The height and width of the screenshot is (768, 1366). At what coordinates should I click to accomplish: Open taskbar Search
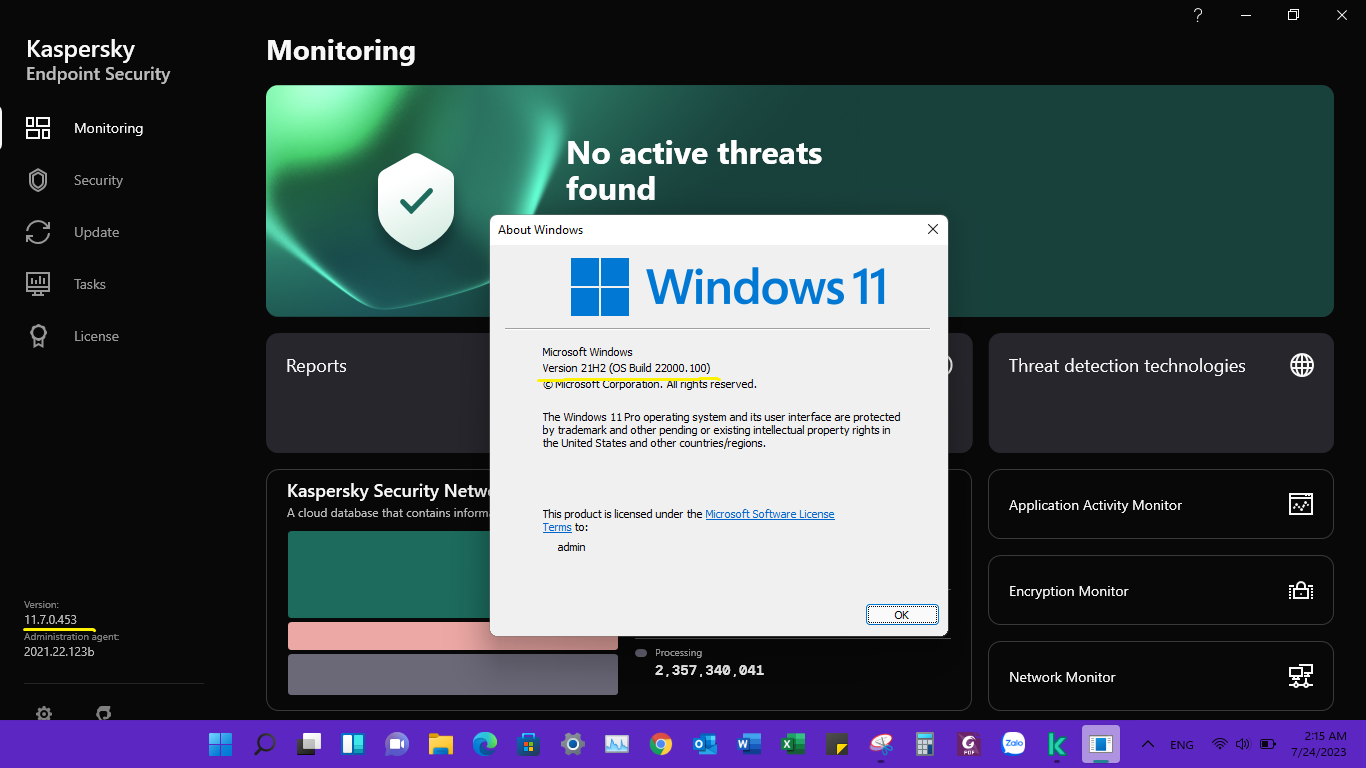point(265,744)
